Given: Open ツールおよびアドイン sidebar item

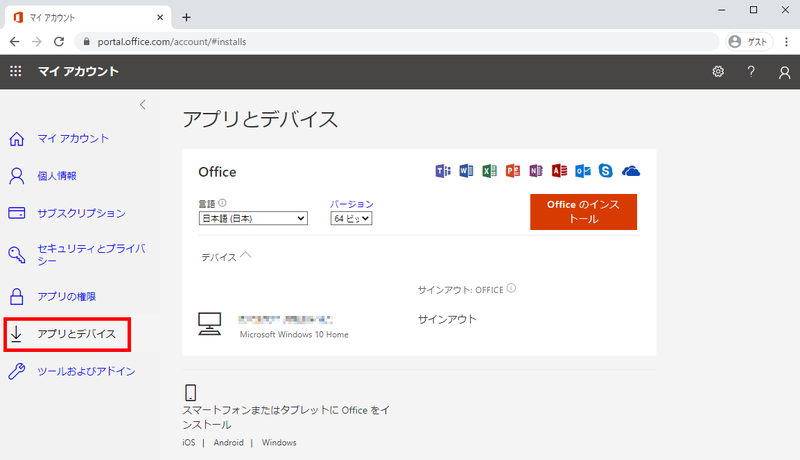Looking at the screenshot, I should click(86, 371).
